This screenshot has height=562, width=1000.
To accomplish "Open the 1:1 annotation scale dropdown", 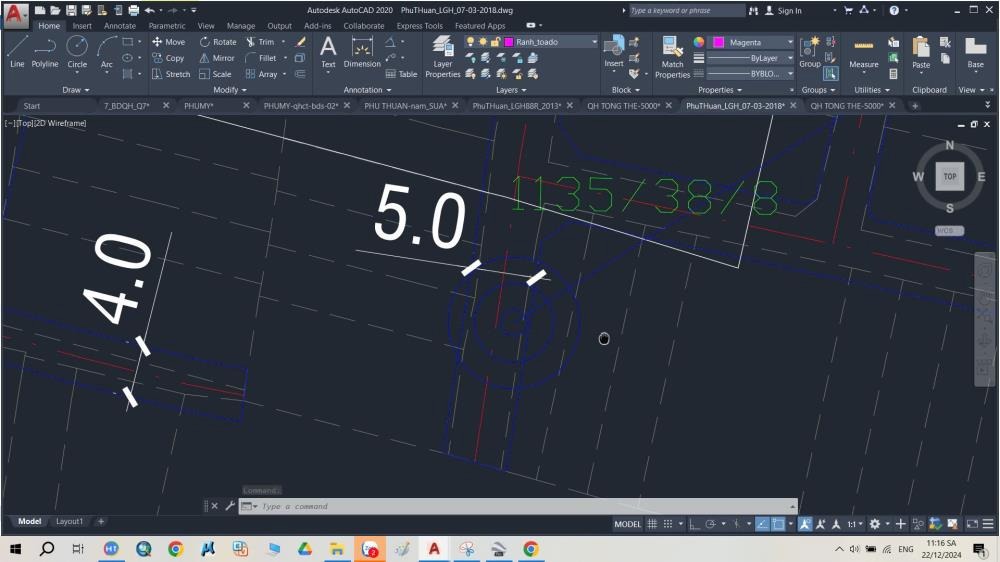I will (x=855, y=524).
